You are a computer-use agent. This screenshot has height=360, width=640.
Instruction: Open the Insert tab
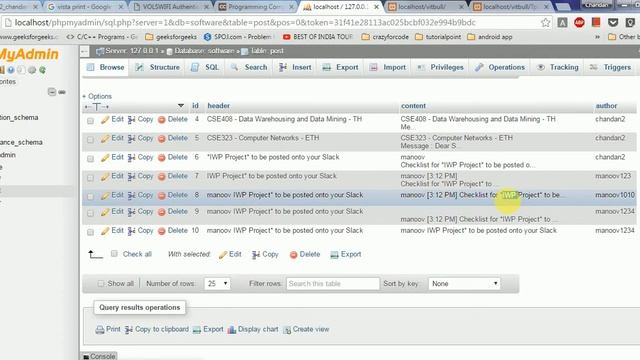[296, 67]
